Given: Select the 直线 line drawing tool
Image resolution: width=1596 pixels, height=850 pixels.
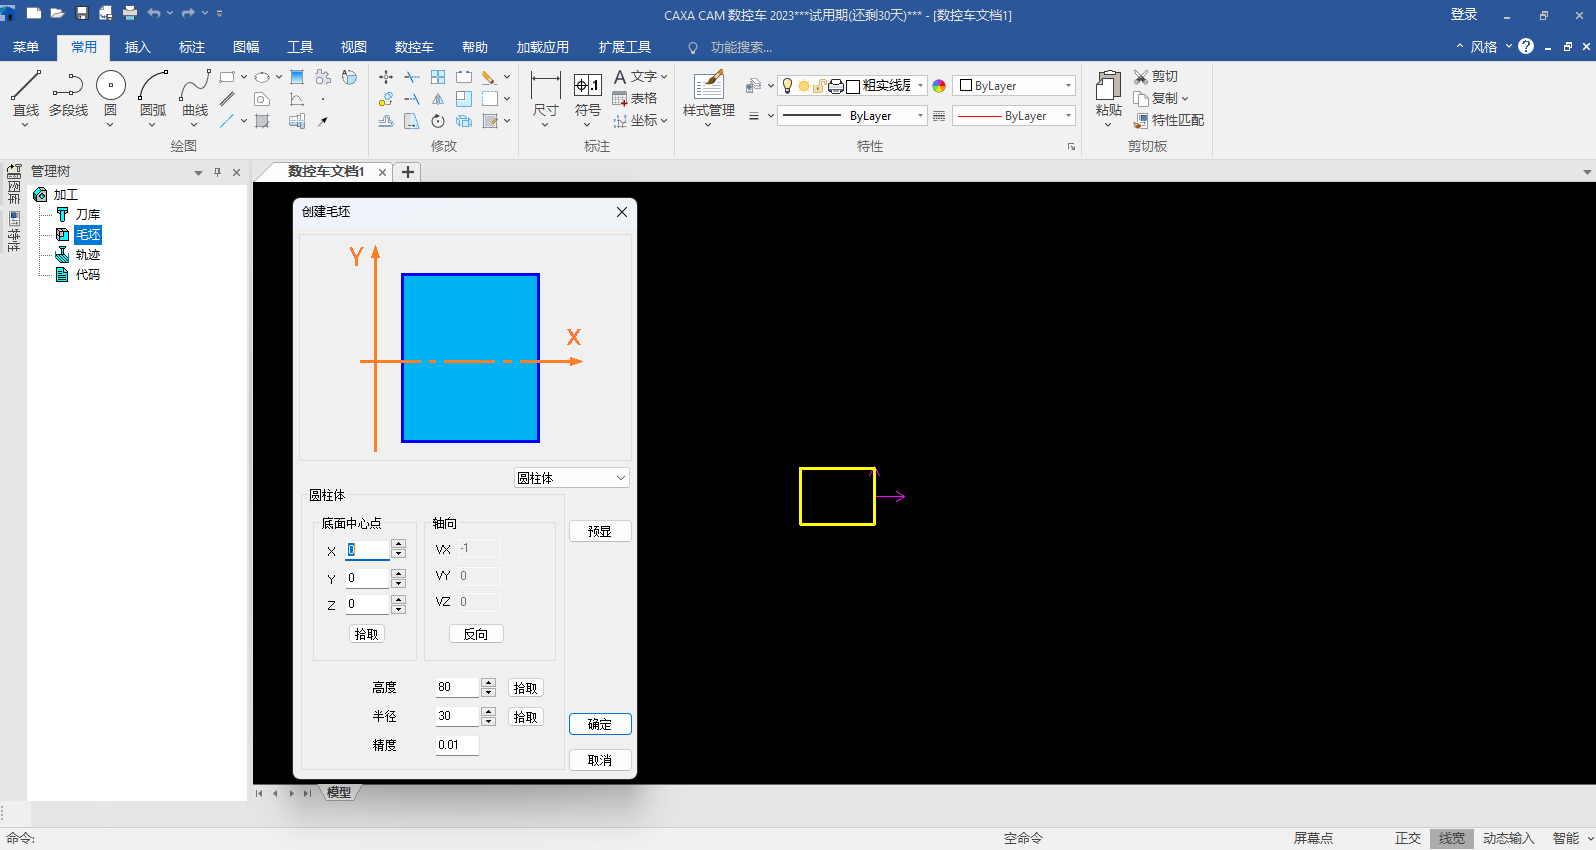Looking at the screenshot, I should (26, 93).
